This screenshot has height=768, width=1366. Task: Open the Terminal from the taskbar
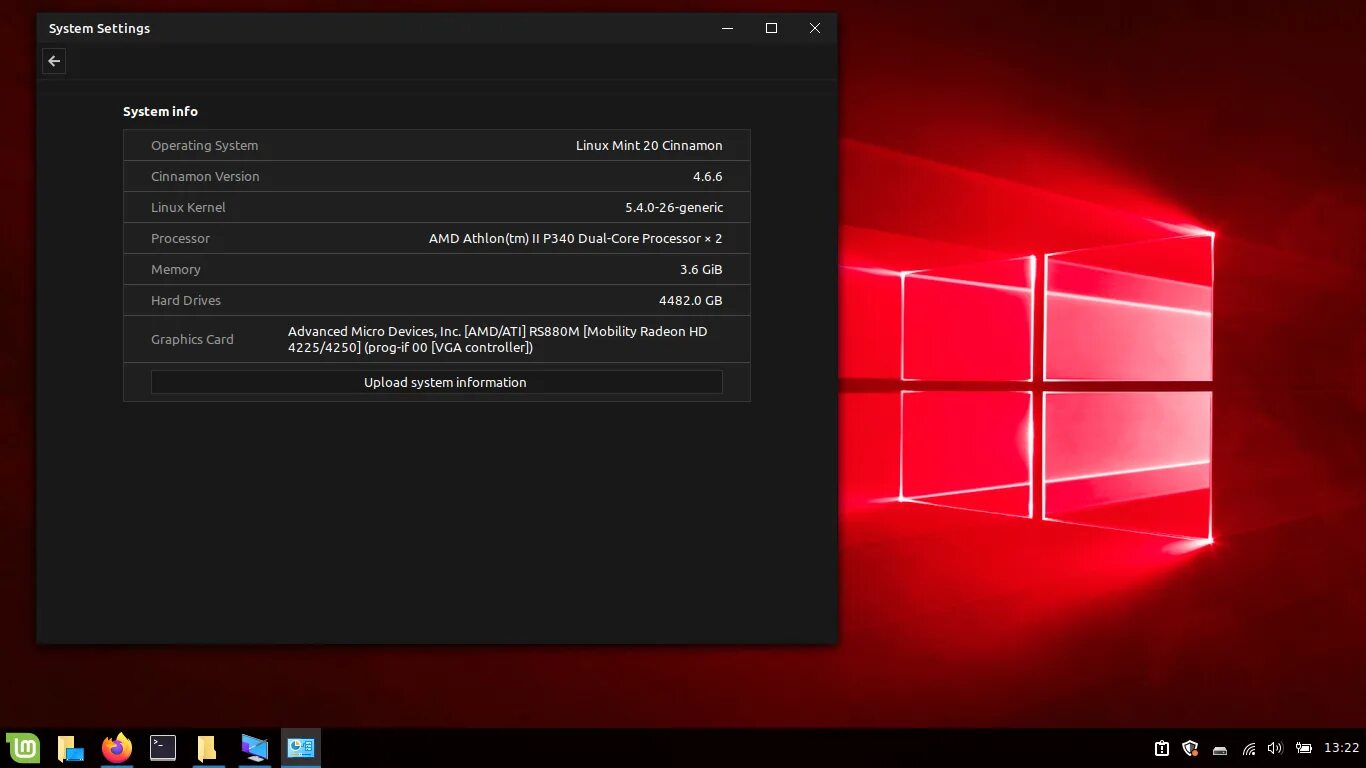click(163, 747)
